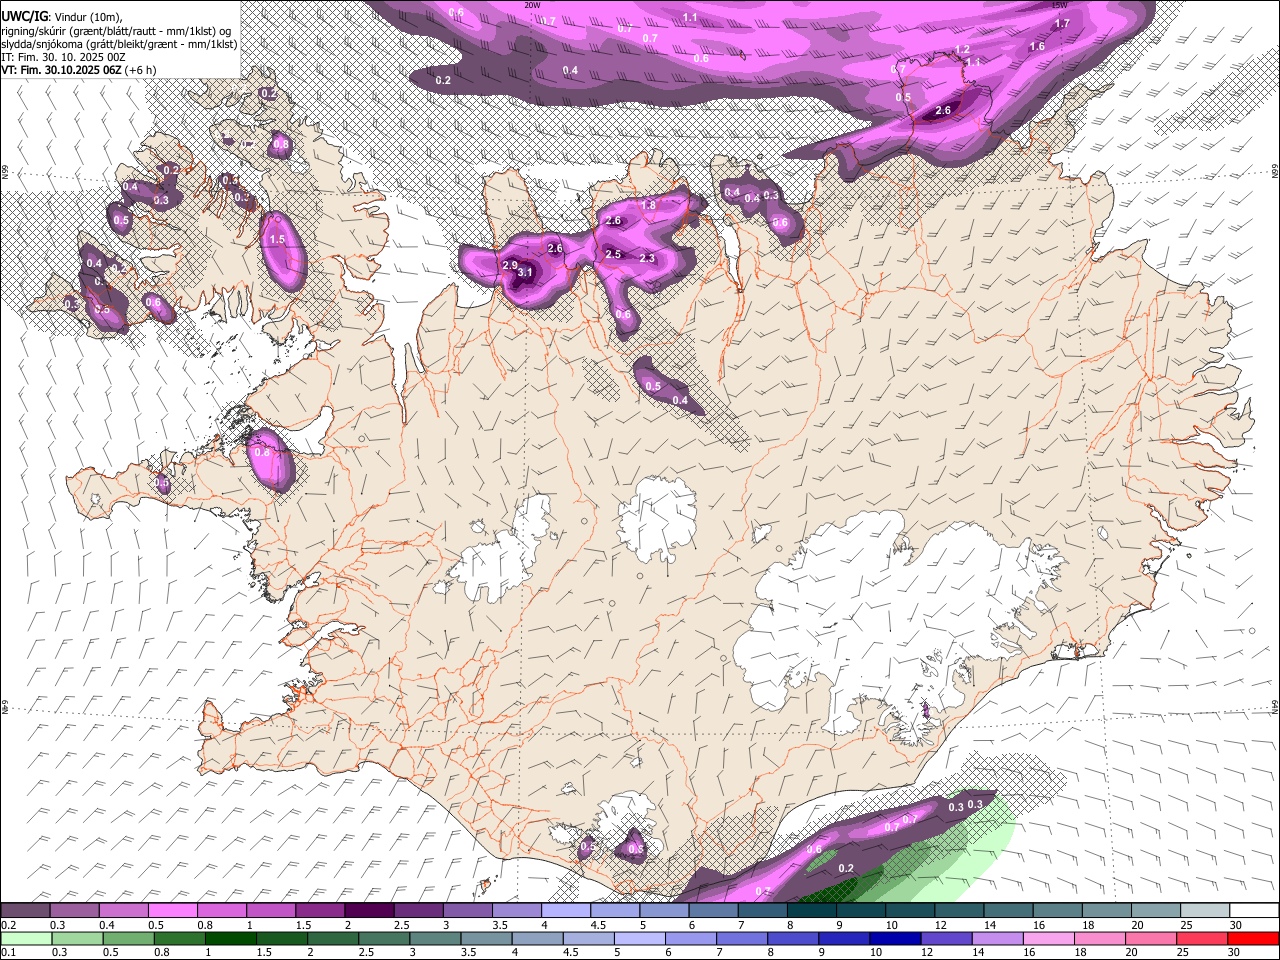Click the palest green swatch labeled 0.1 in rain legend
The width and height of the screenshot is (1280, 960).
coord(26,939)
